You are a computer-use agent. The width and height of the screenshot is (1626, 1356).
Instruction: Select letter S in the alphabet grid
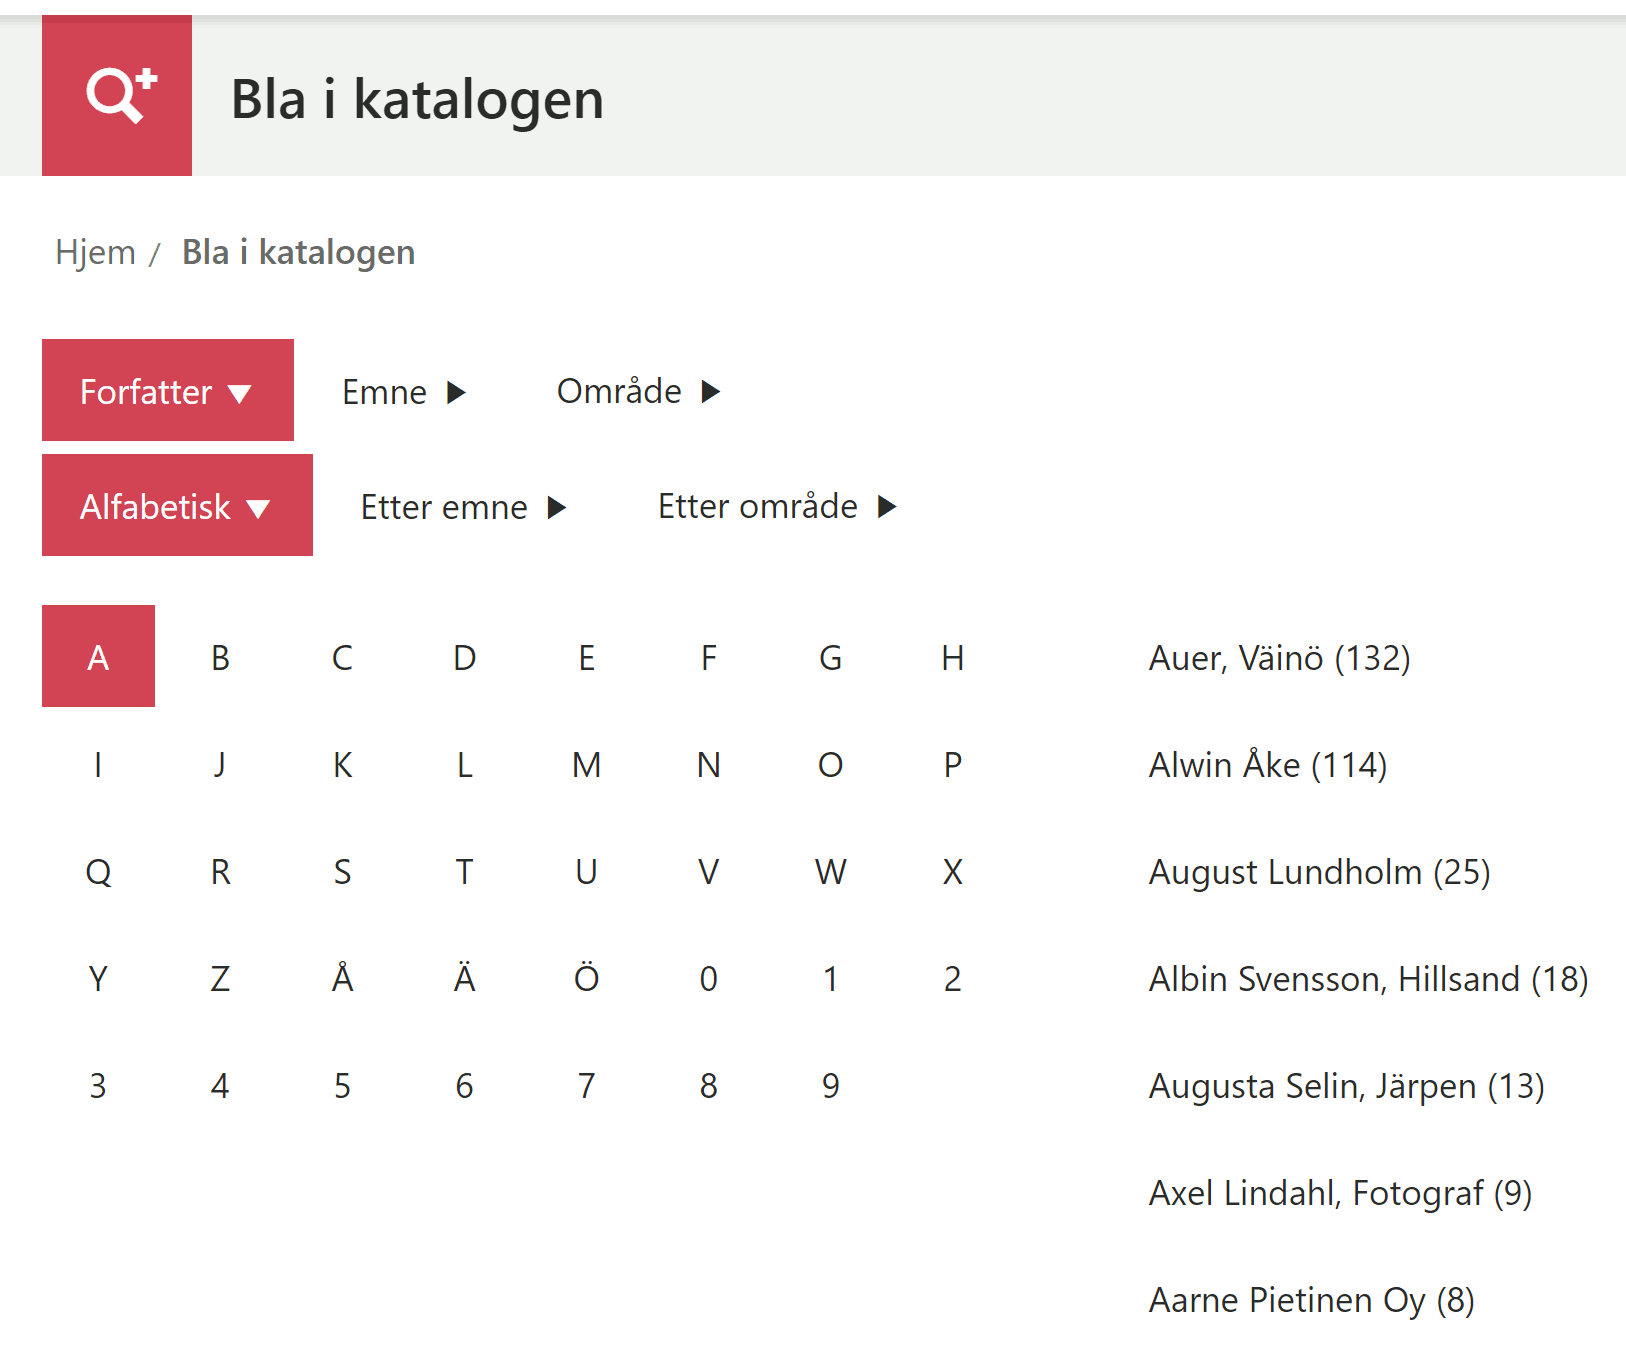pos(342,872)
